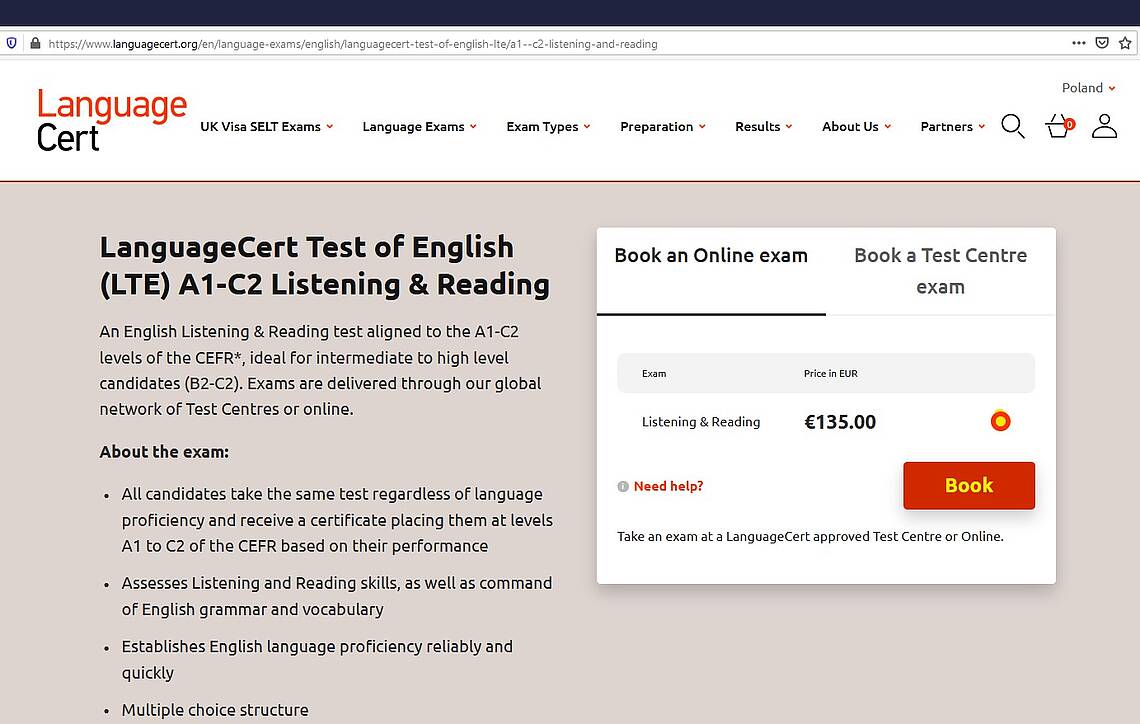The height and width of the screenshot is (724, 1140).
Task: Expand the Preparation menu
Action: 663,126
